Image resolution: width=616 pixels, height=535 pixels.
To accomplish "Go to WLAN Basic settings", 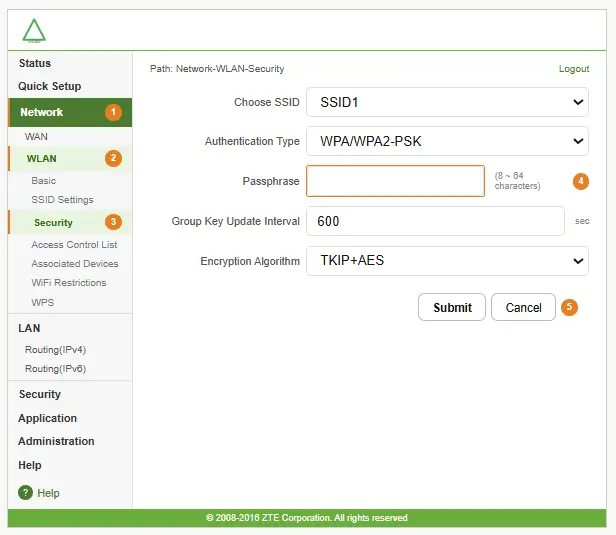I will tap(44, 181).
